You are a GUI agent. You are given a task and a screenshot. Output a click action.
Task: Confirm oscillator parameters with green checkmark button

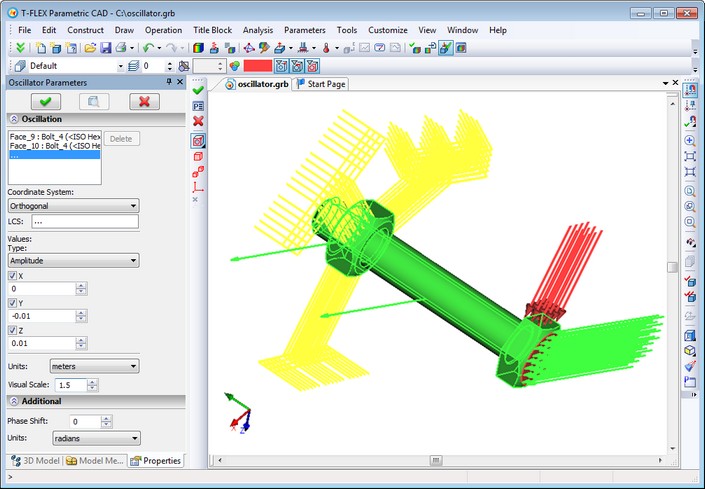point(44,101)
